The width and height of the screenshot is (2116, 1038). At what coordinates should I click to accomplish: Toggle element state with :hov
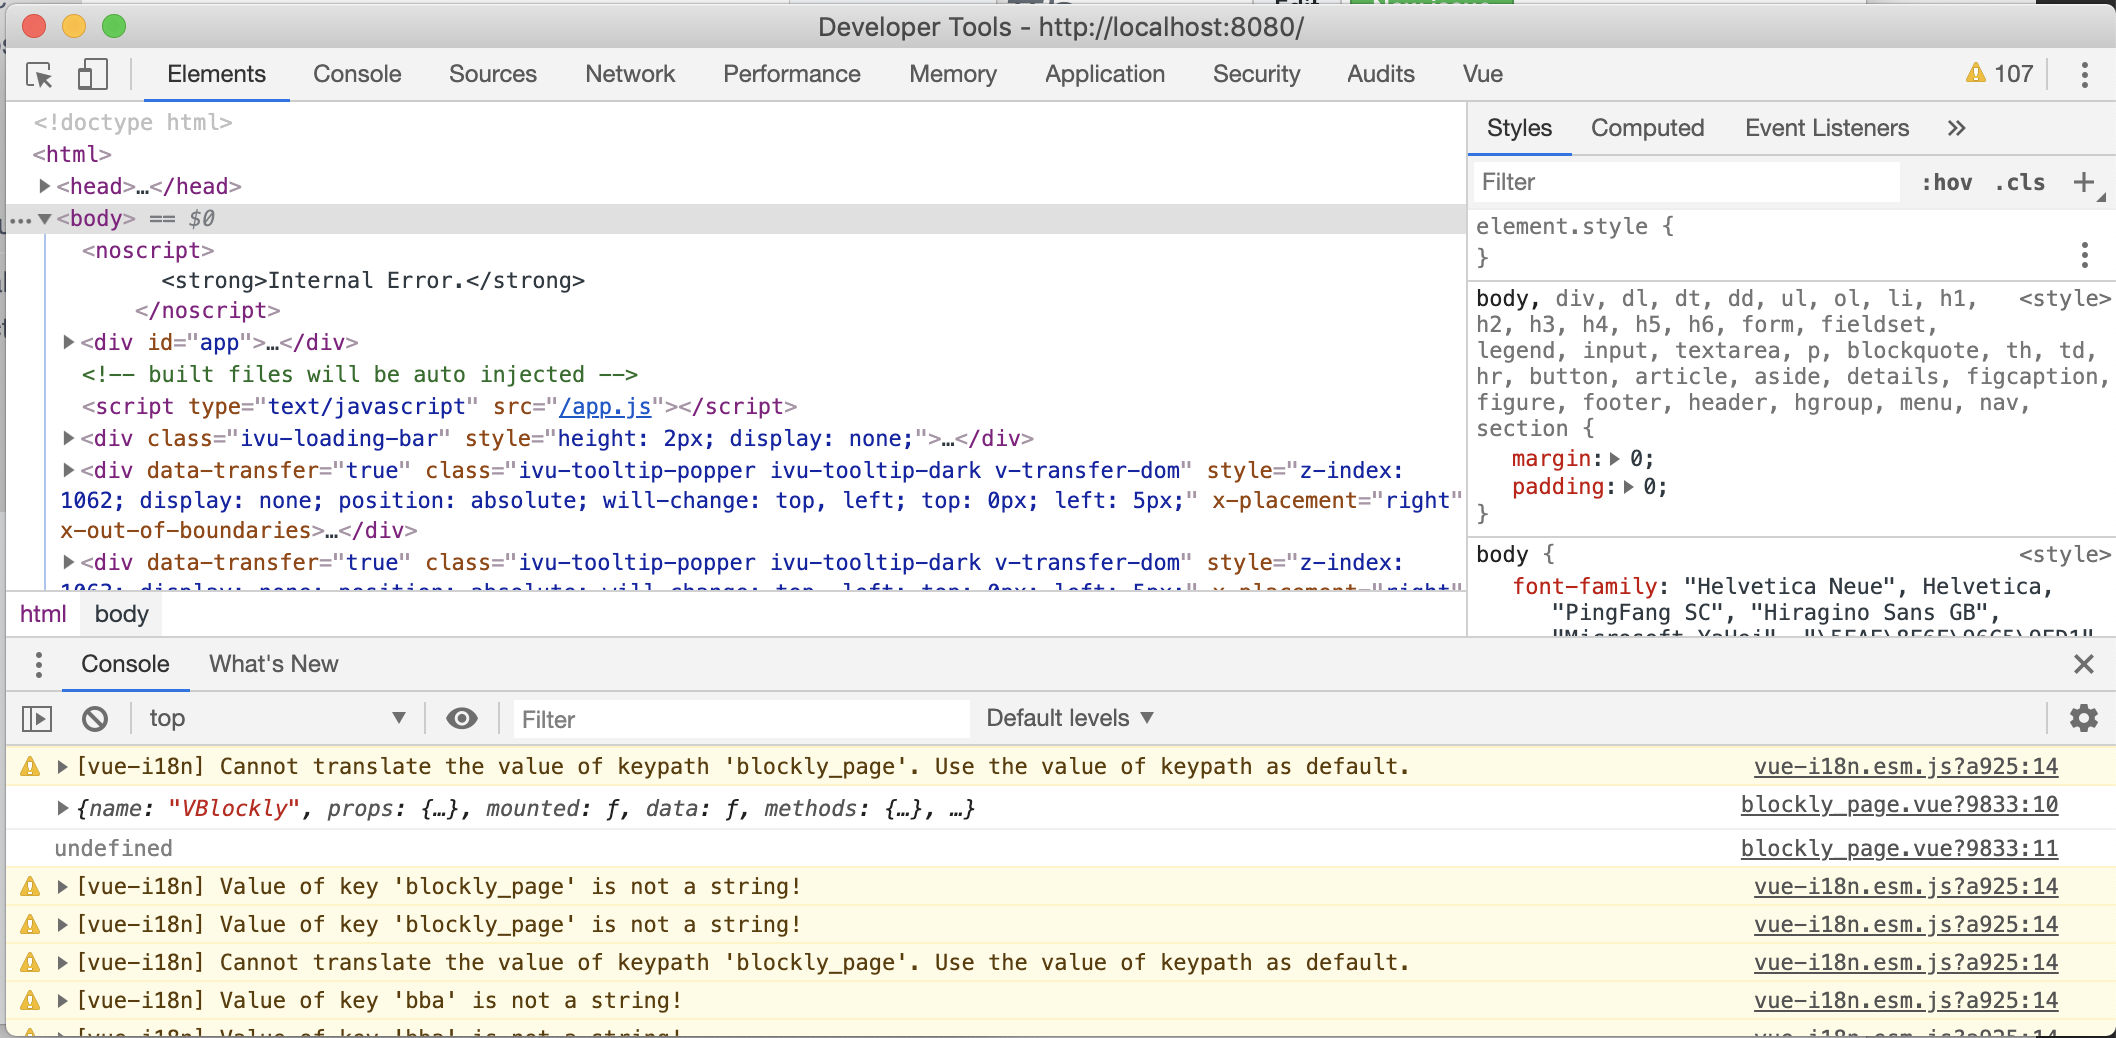click(1945, 182)
